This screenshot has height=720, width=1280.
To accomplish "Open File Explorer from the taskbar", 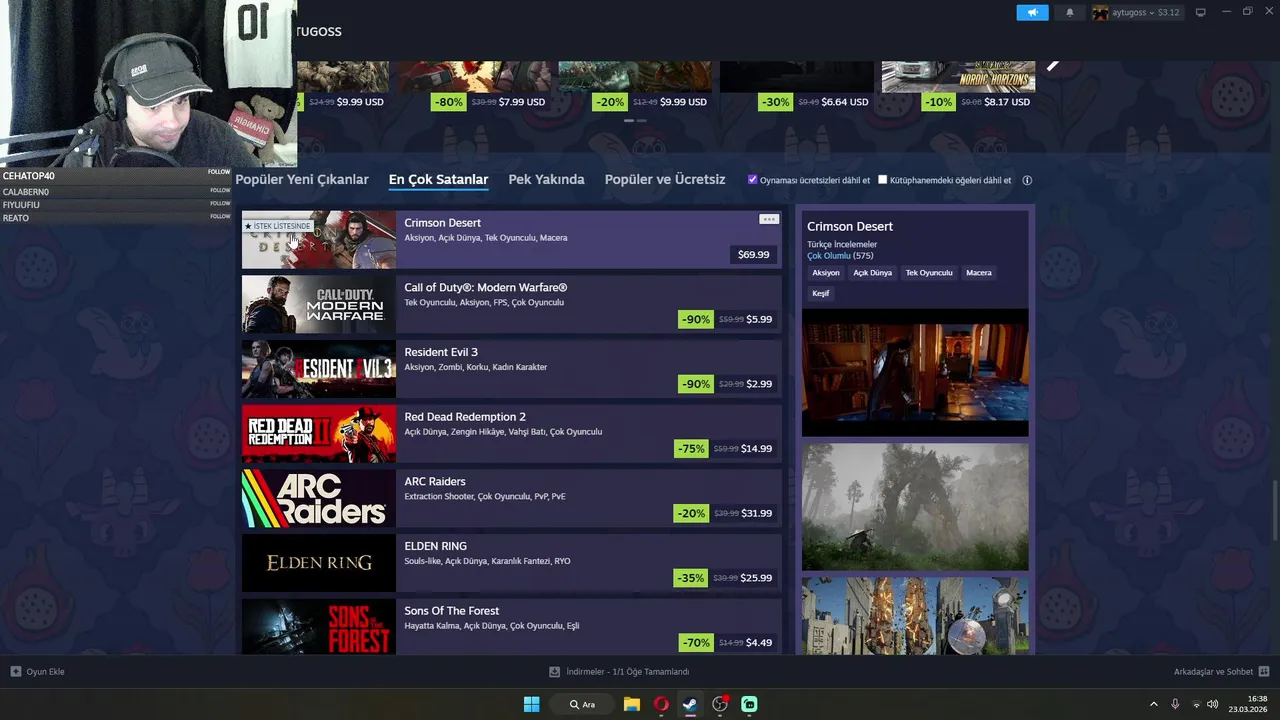I will [632, 704].
